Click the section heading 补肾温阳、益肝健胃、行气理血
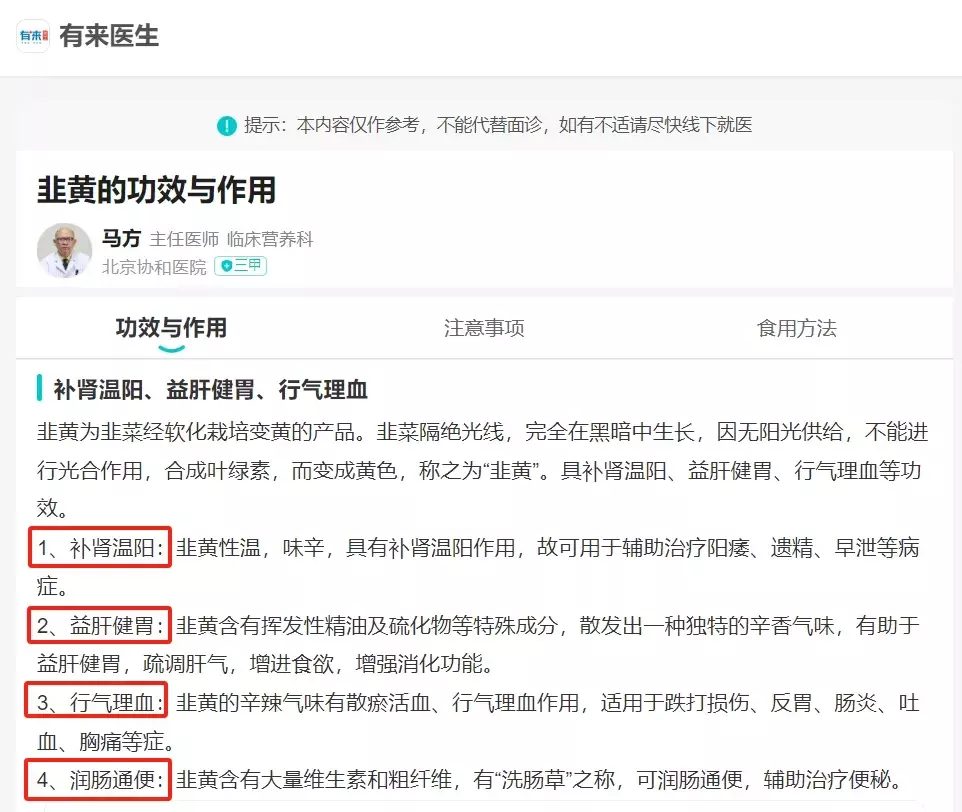Image resolution: width=962 pixels, height=812 pixels. 210,389
